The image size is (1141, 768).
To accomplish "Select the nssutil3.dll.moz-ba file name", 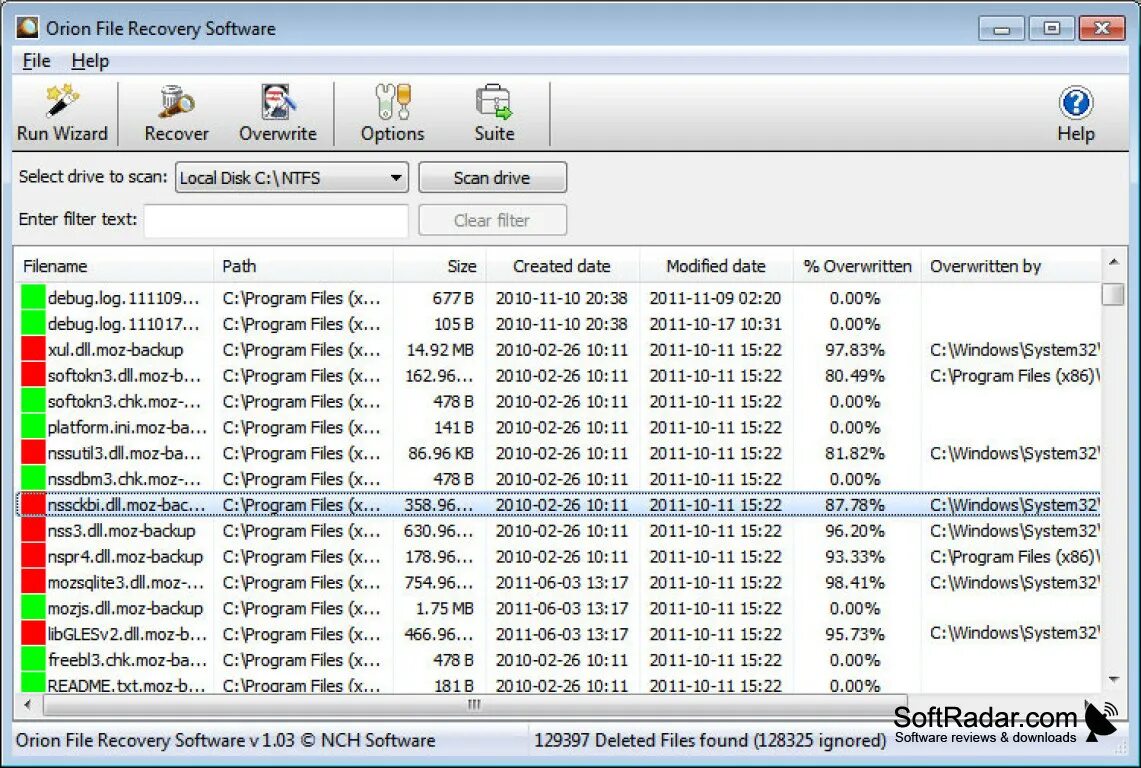I will tap(124, 453).
